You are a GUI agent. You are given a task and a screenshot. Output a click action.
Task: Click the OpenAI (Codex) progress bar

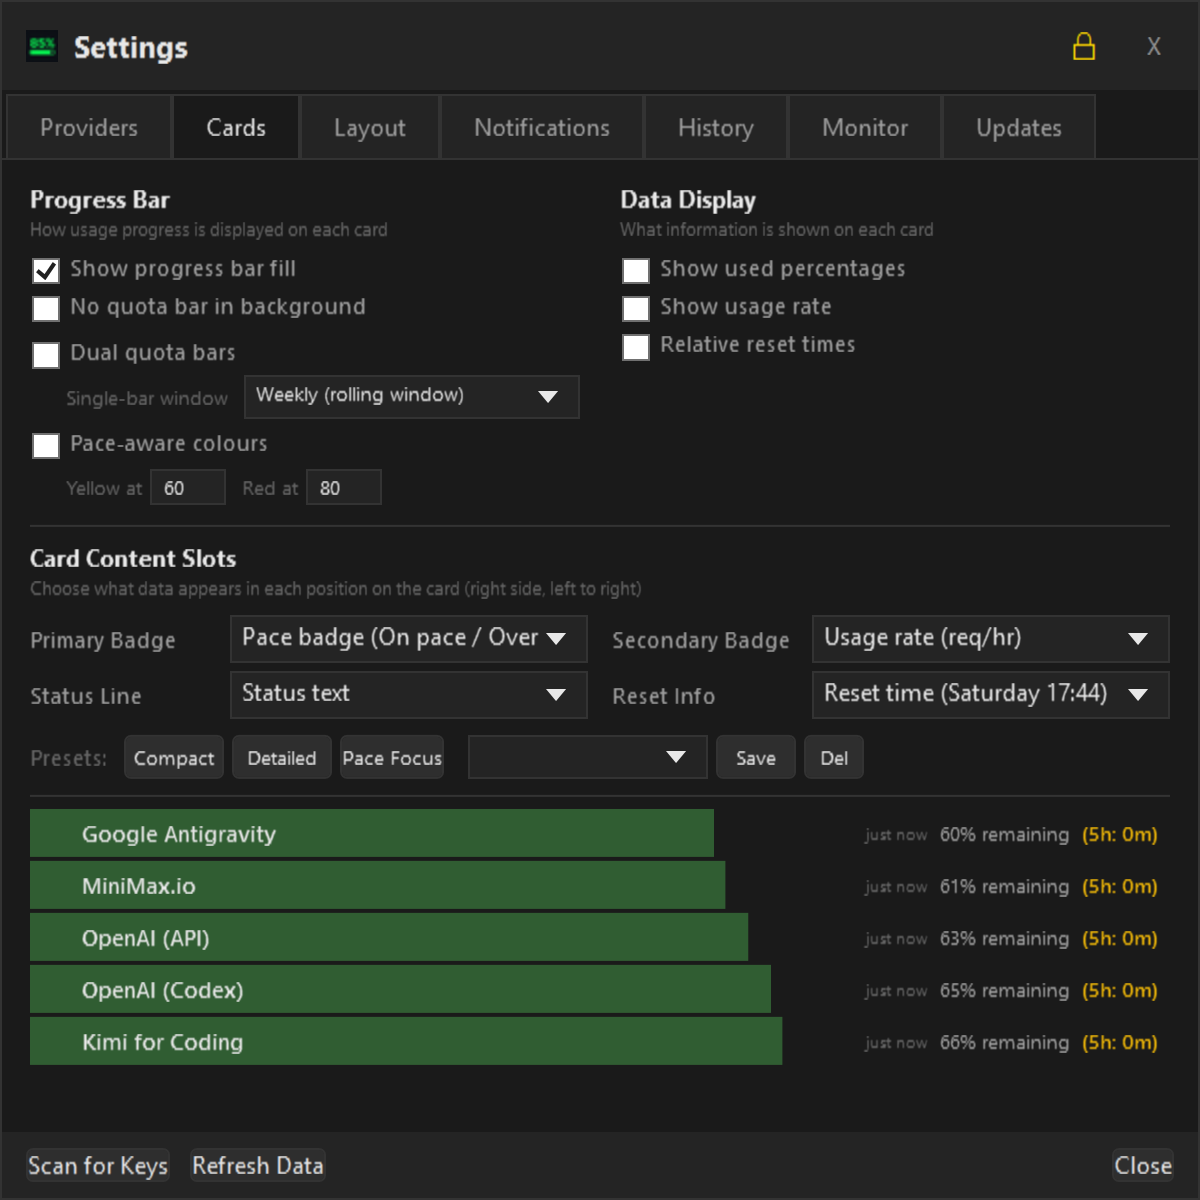pyautogui.click(x=400, y=990)
